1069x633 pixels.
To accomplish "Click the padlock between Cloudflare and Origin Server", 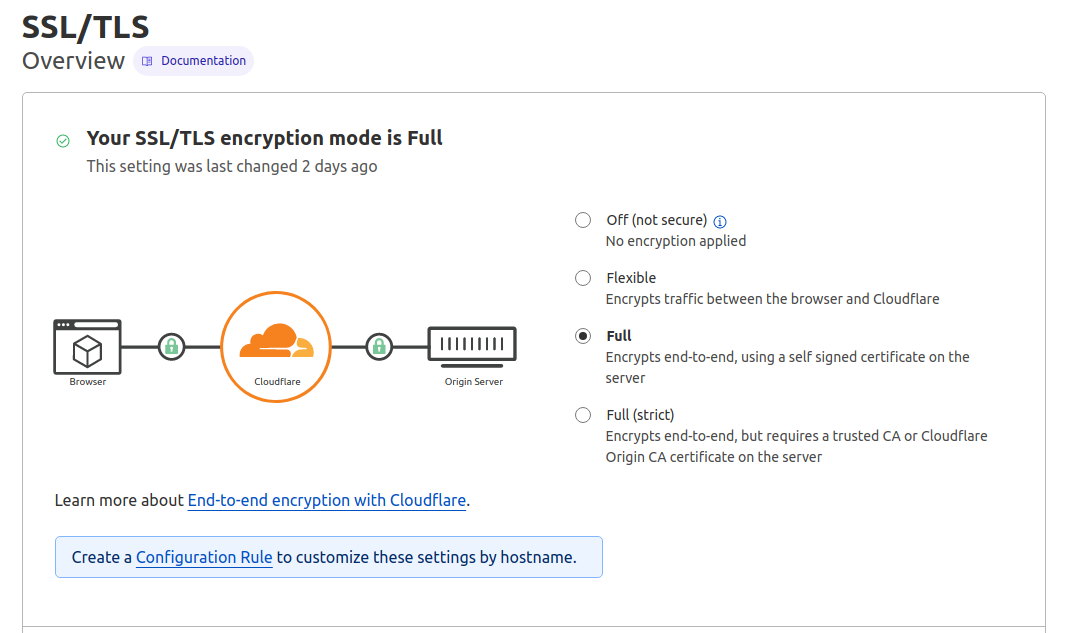I will [x=381, y=346].
